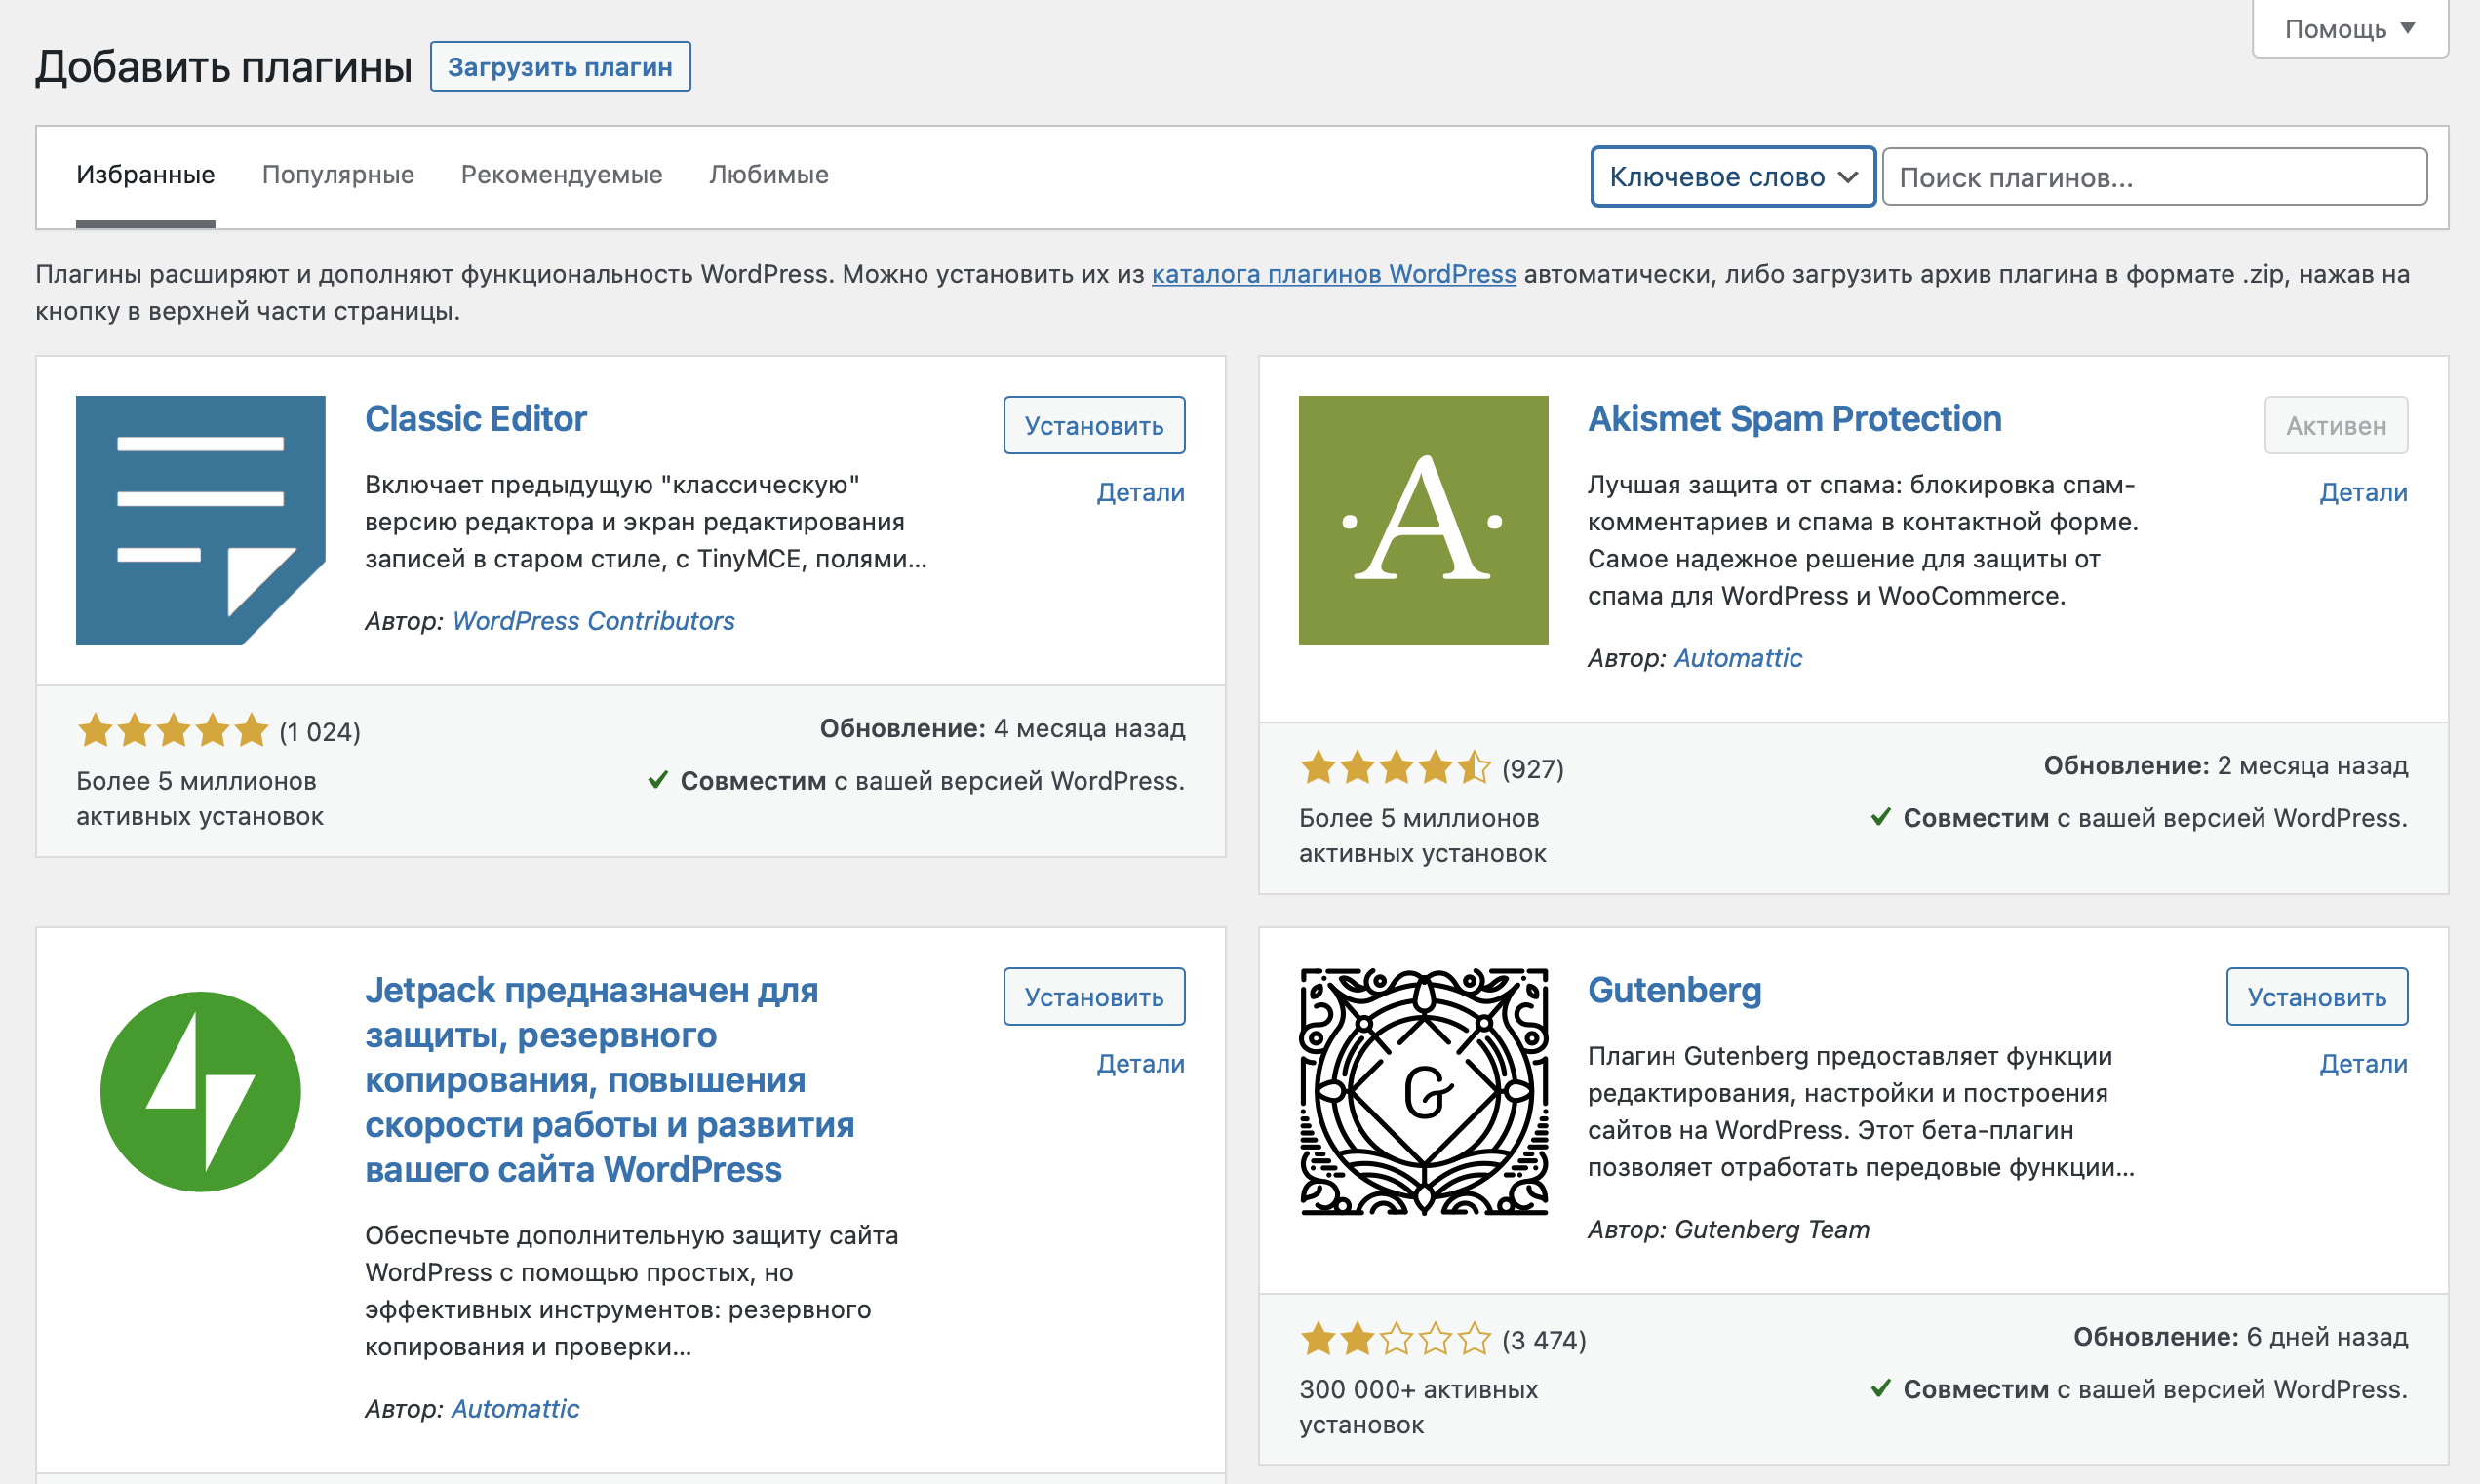Click the Classic Editor five-star rating
This screenshot has width=2480, height=1484.
coord(173,731)
